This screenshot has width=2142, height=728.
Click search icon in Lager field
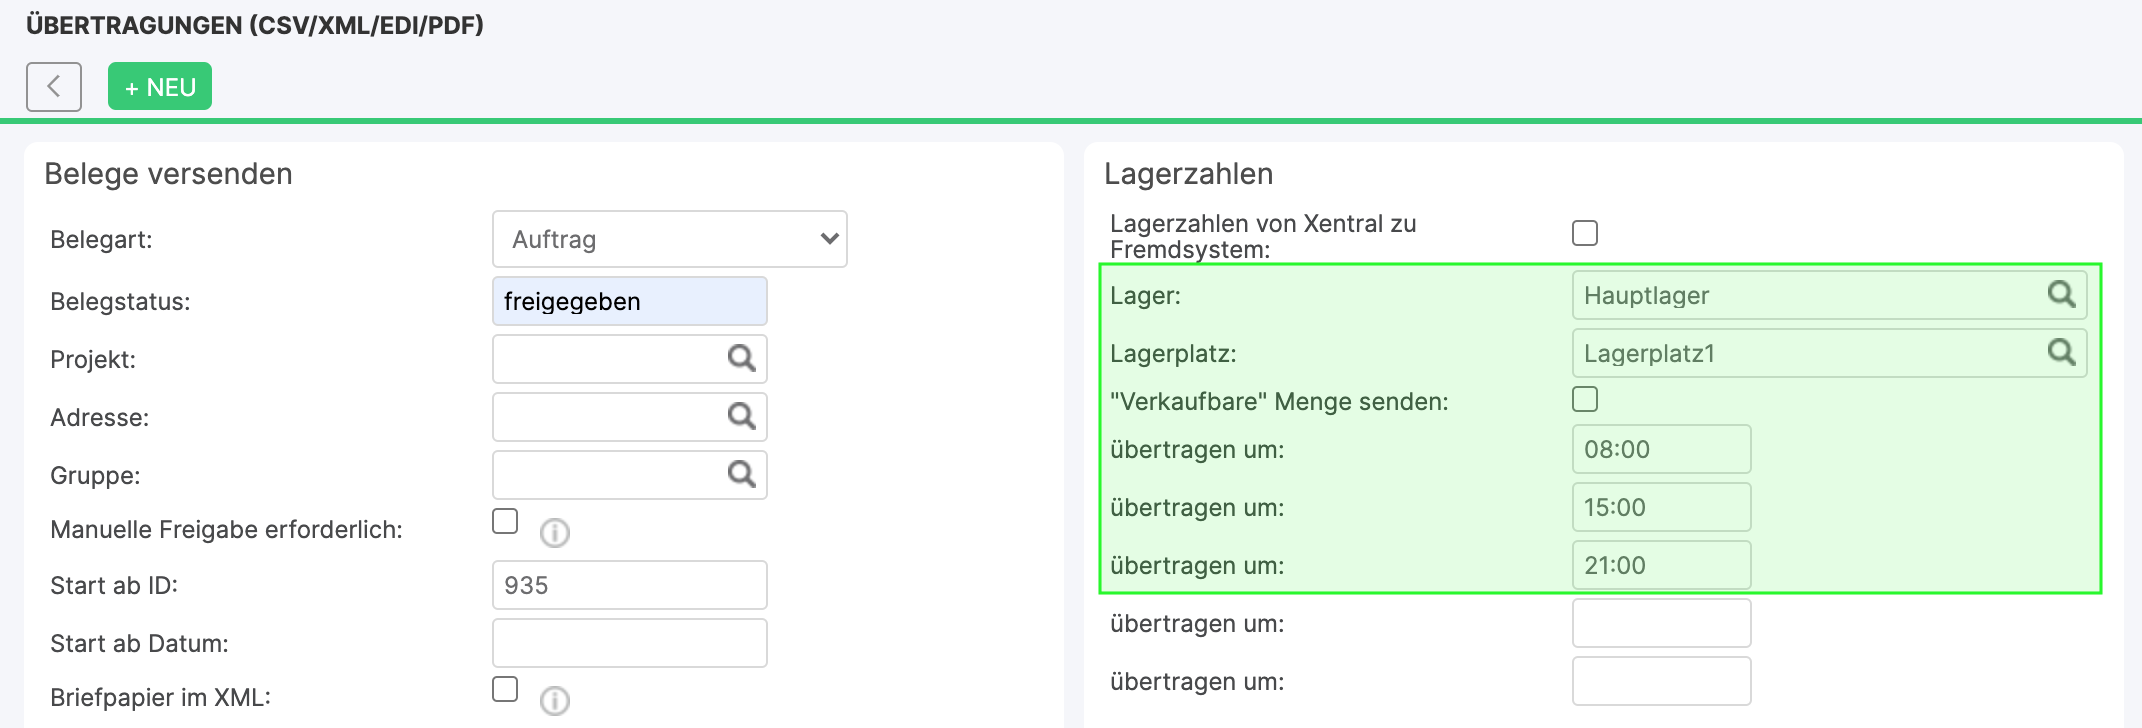[2061, 294]
